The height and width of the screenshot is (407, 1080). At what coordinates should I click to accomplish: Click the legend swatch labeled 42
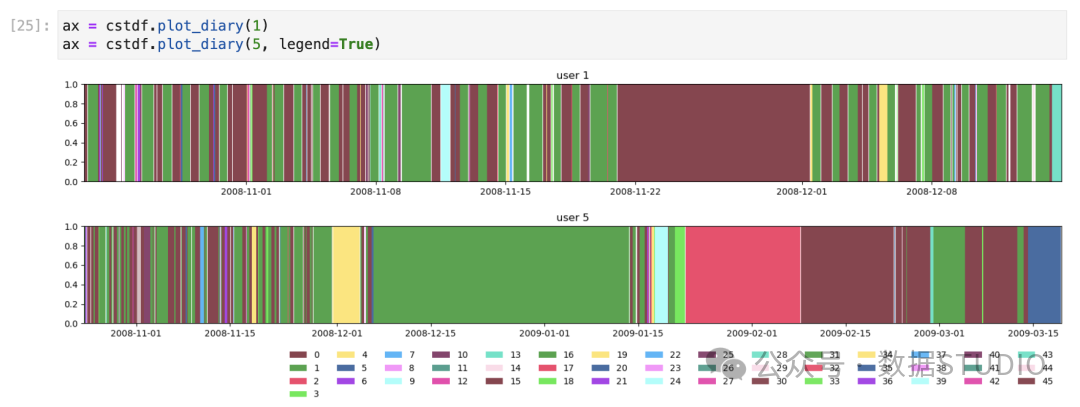[x=973, y=381]
